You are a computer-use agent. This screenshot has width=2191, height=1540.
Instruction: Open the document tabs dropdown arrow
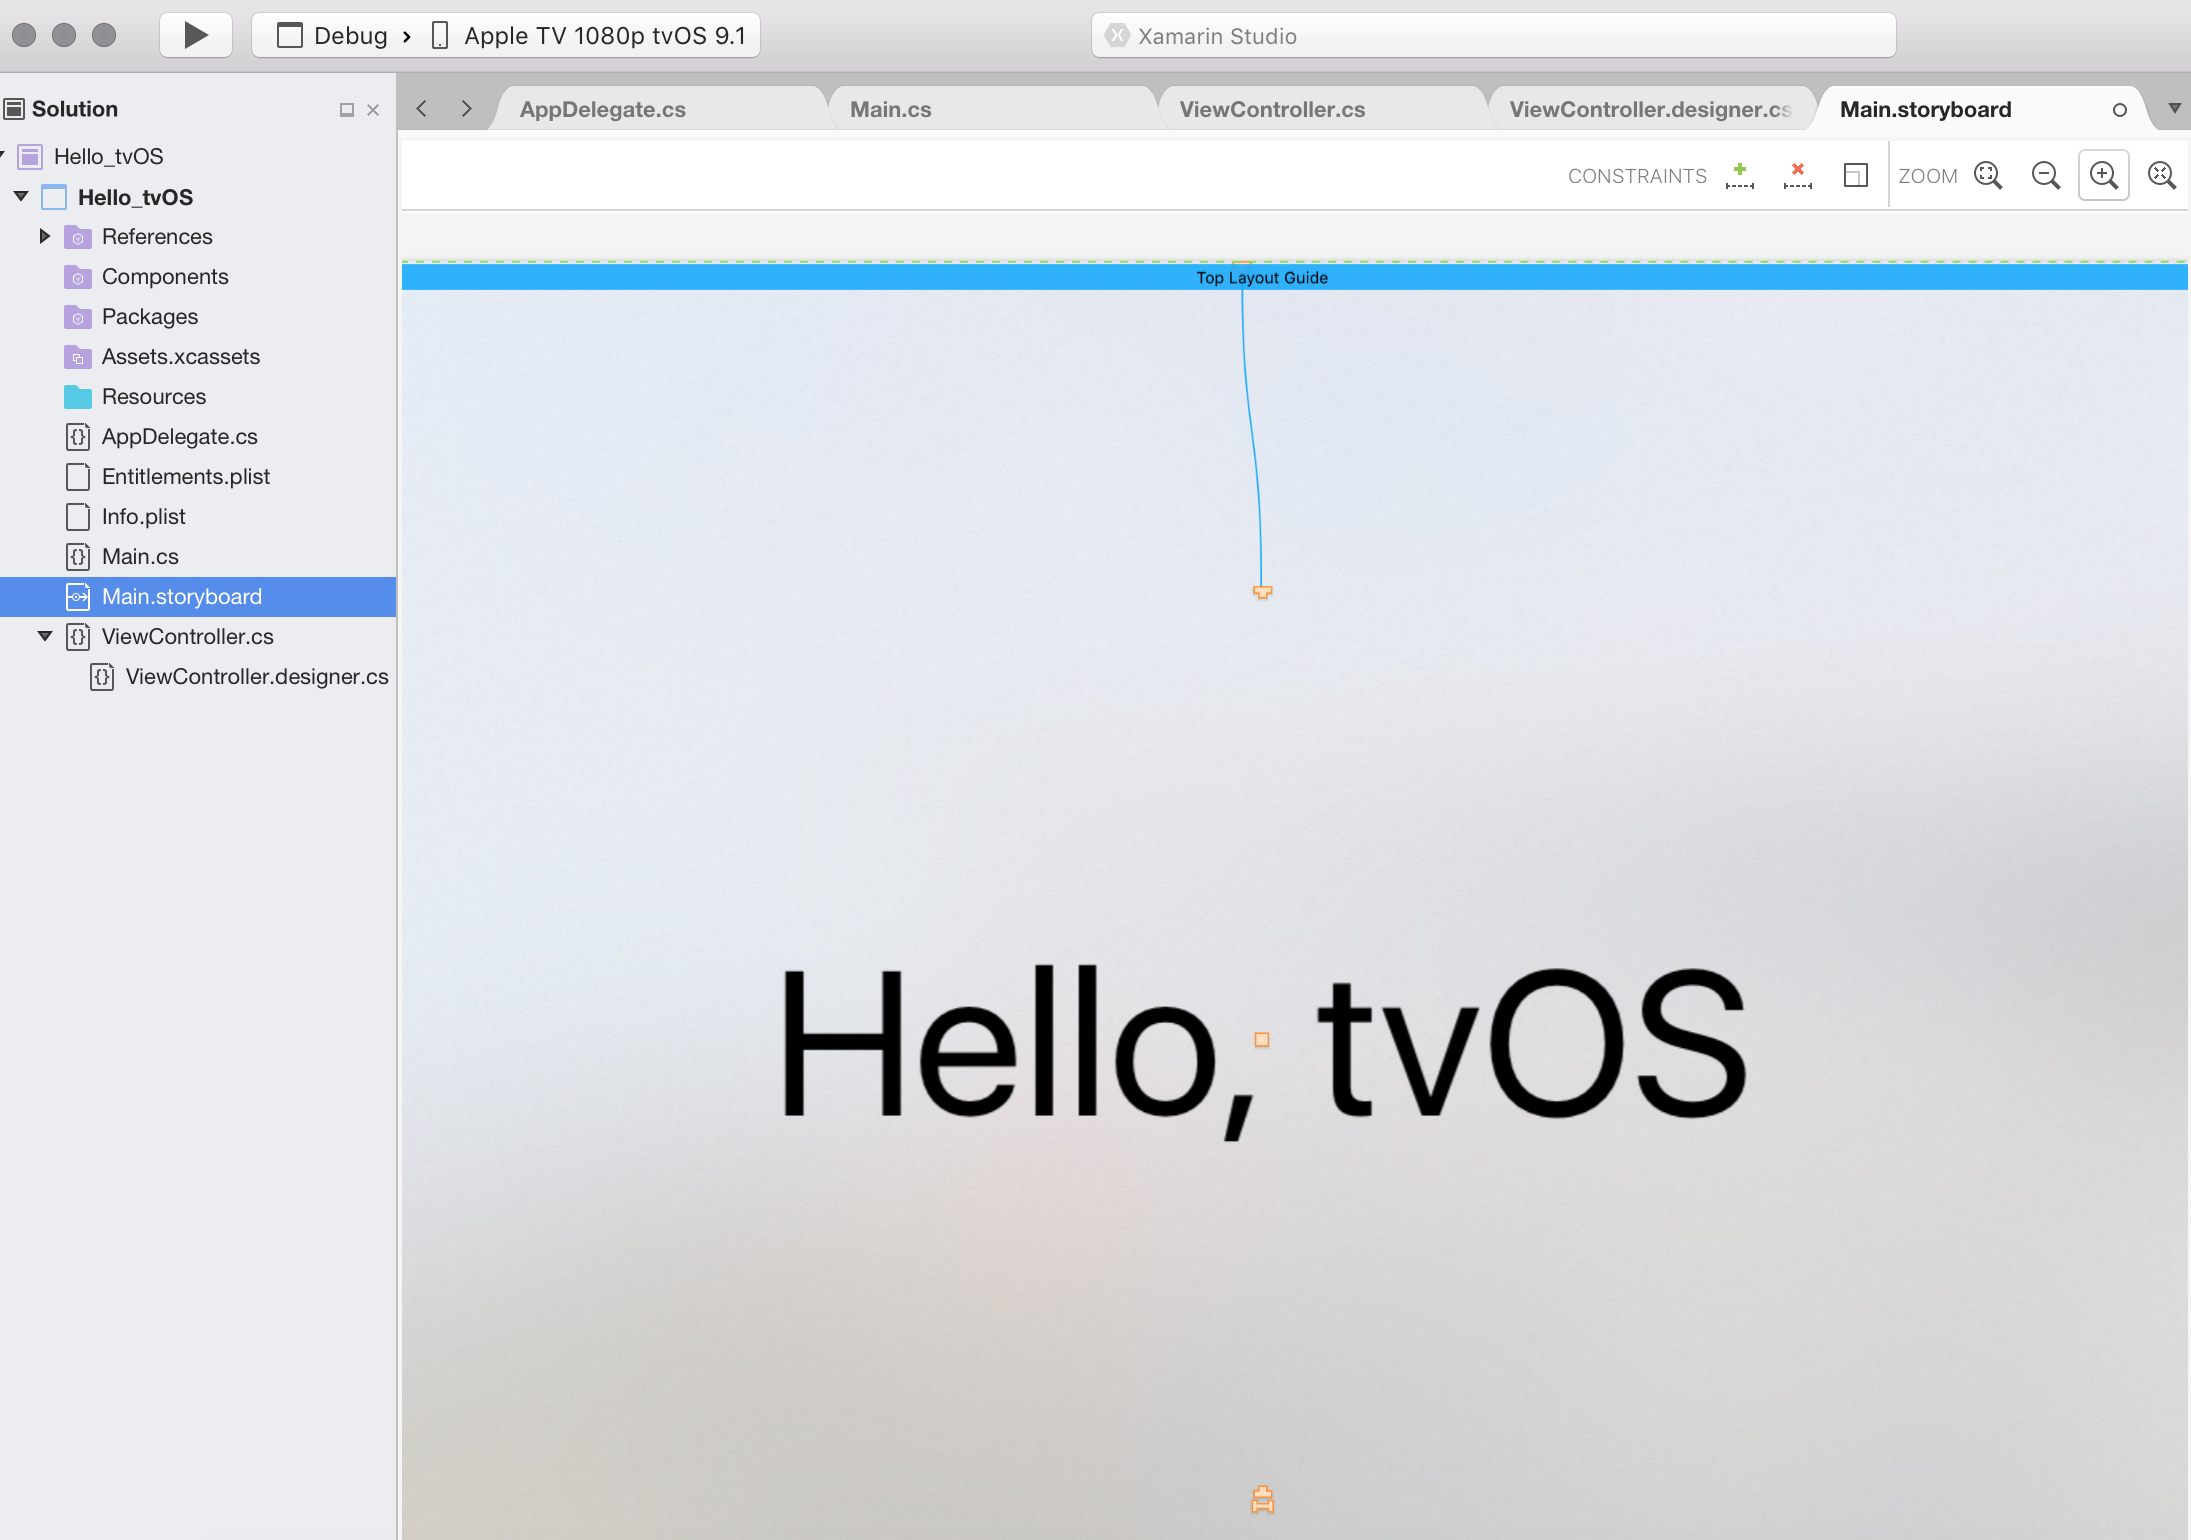2174,109
